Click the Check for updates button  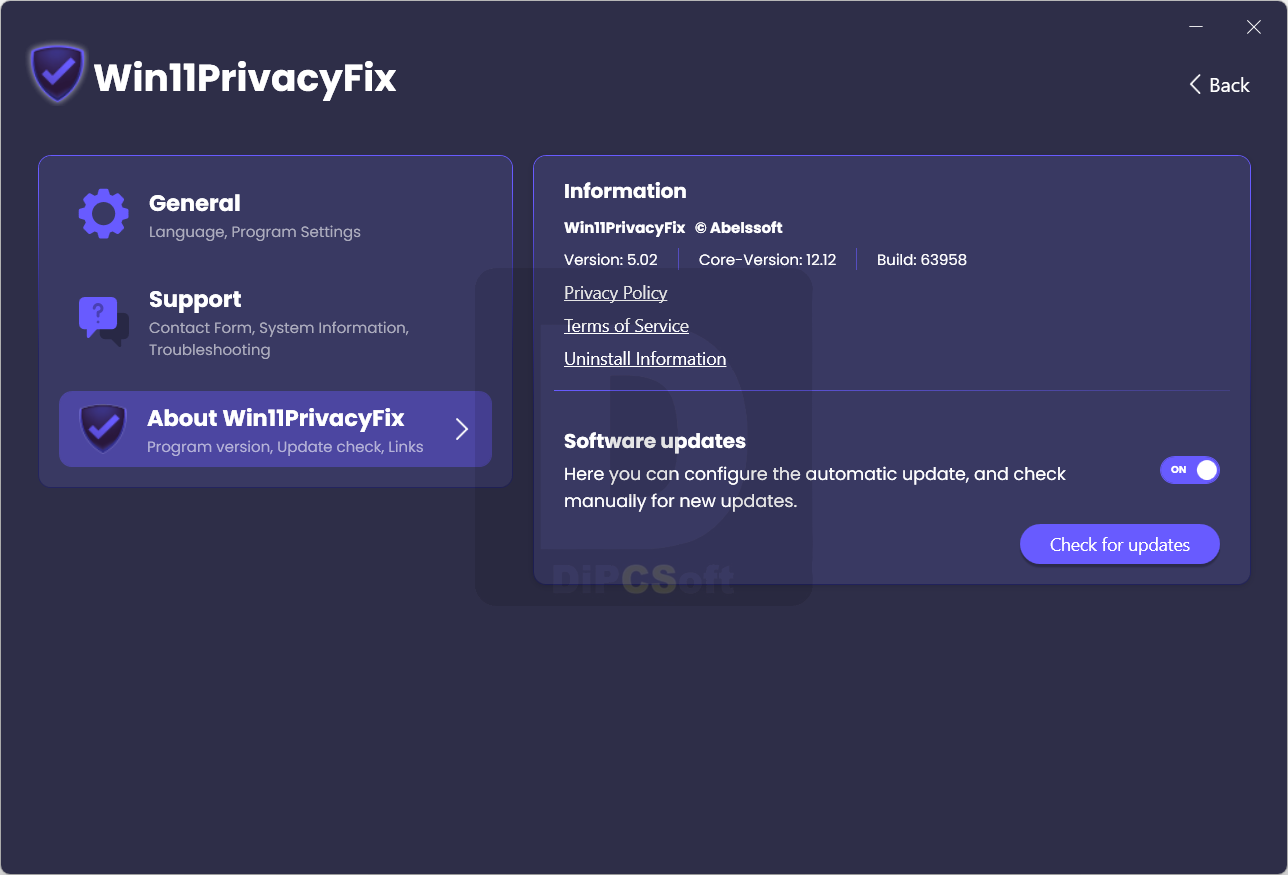click(x=1120, y=545)
